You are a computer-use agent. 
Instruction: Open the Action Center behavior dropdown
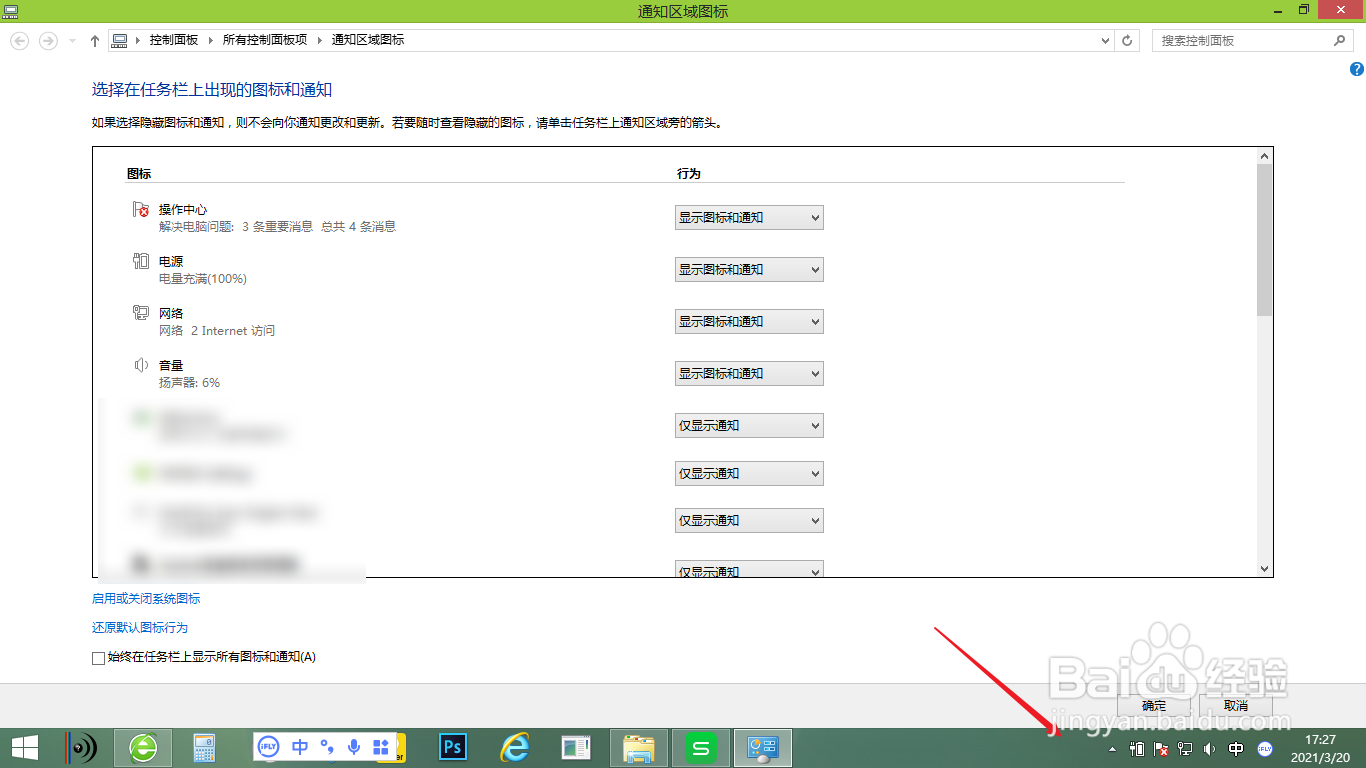point(749,217)
